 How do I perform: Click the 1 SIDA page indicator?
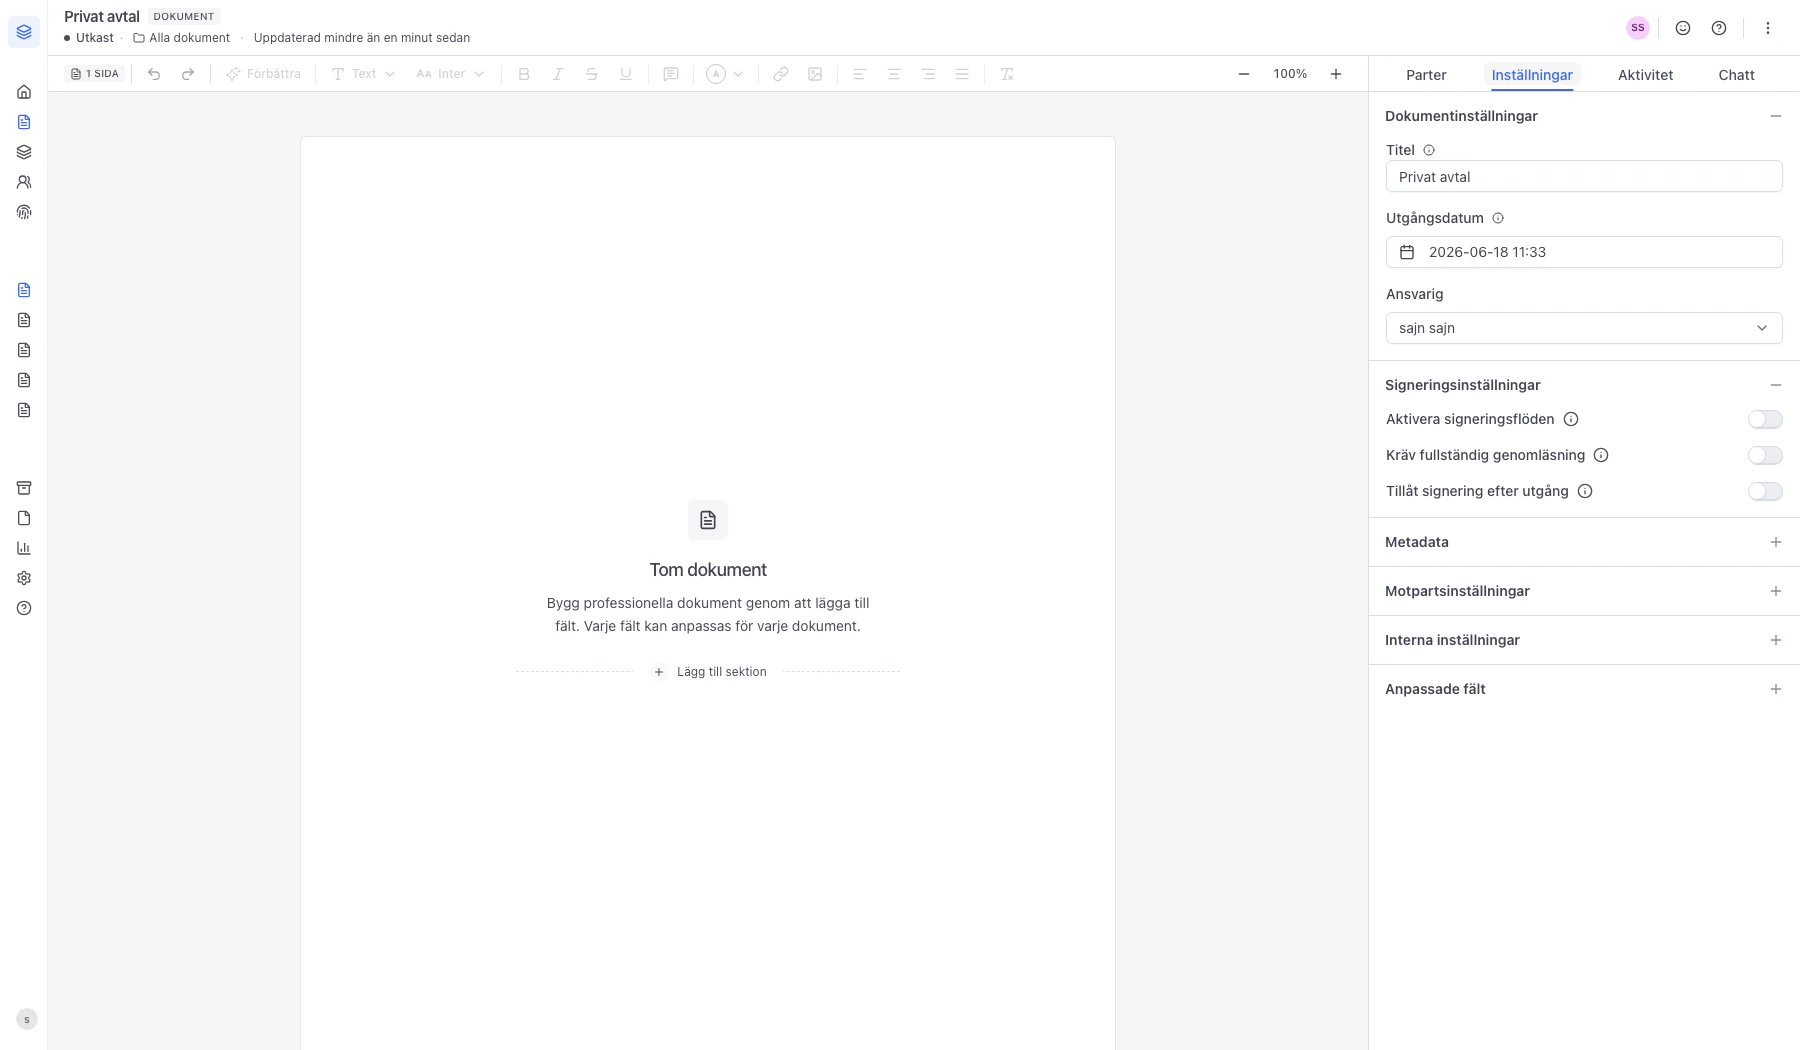(95, 74)
